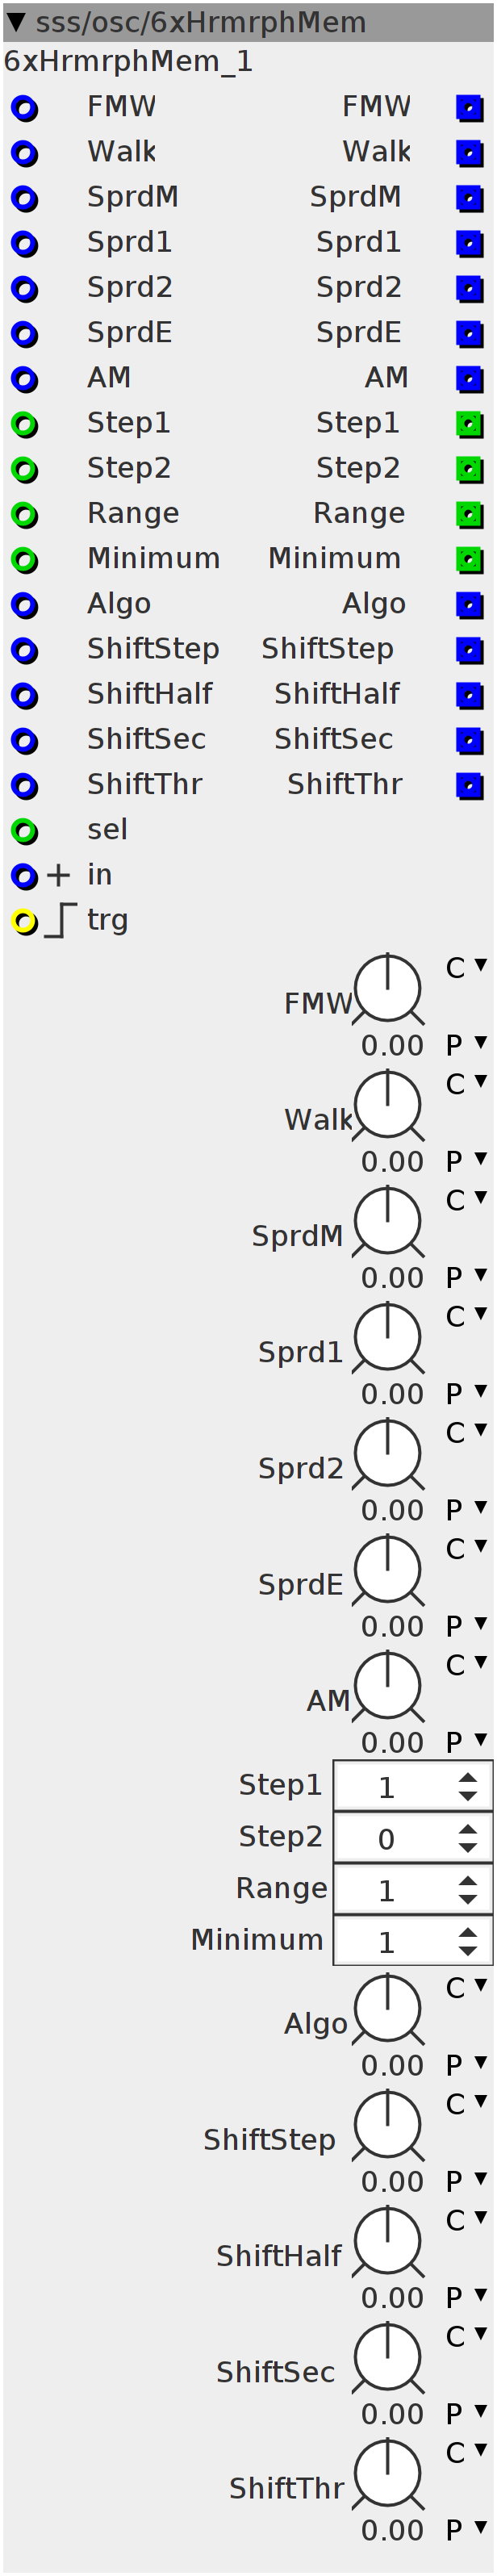This screenshot has height=2576, width=497.
Task: Select the 6xHrmrphMem_1 instance name label
Action: (x=128, y=62)
